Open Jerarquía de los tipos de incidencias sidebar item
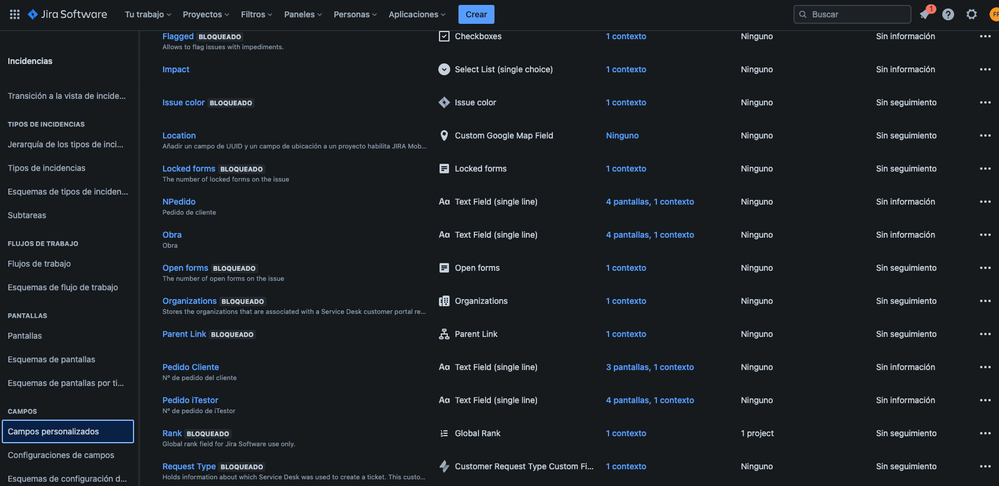999x486 pixels. [x=68, y=145]
